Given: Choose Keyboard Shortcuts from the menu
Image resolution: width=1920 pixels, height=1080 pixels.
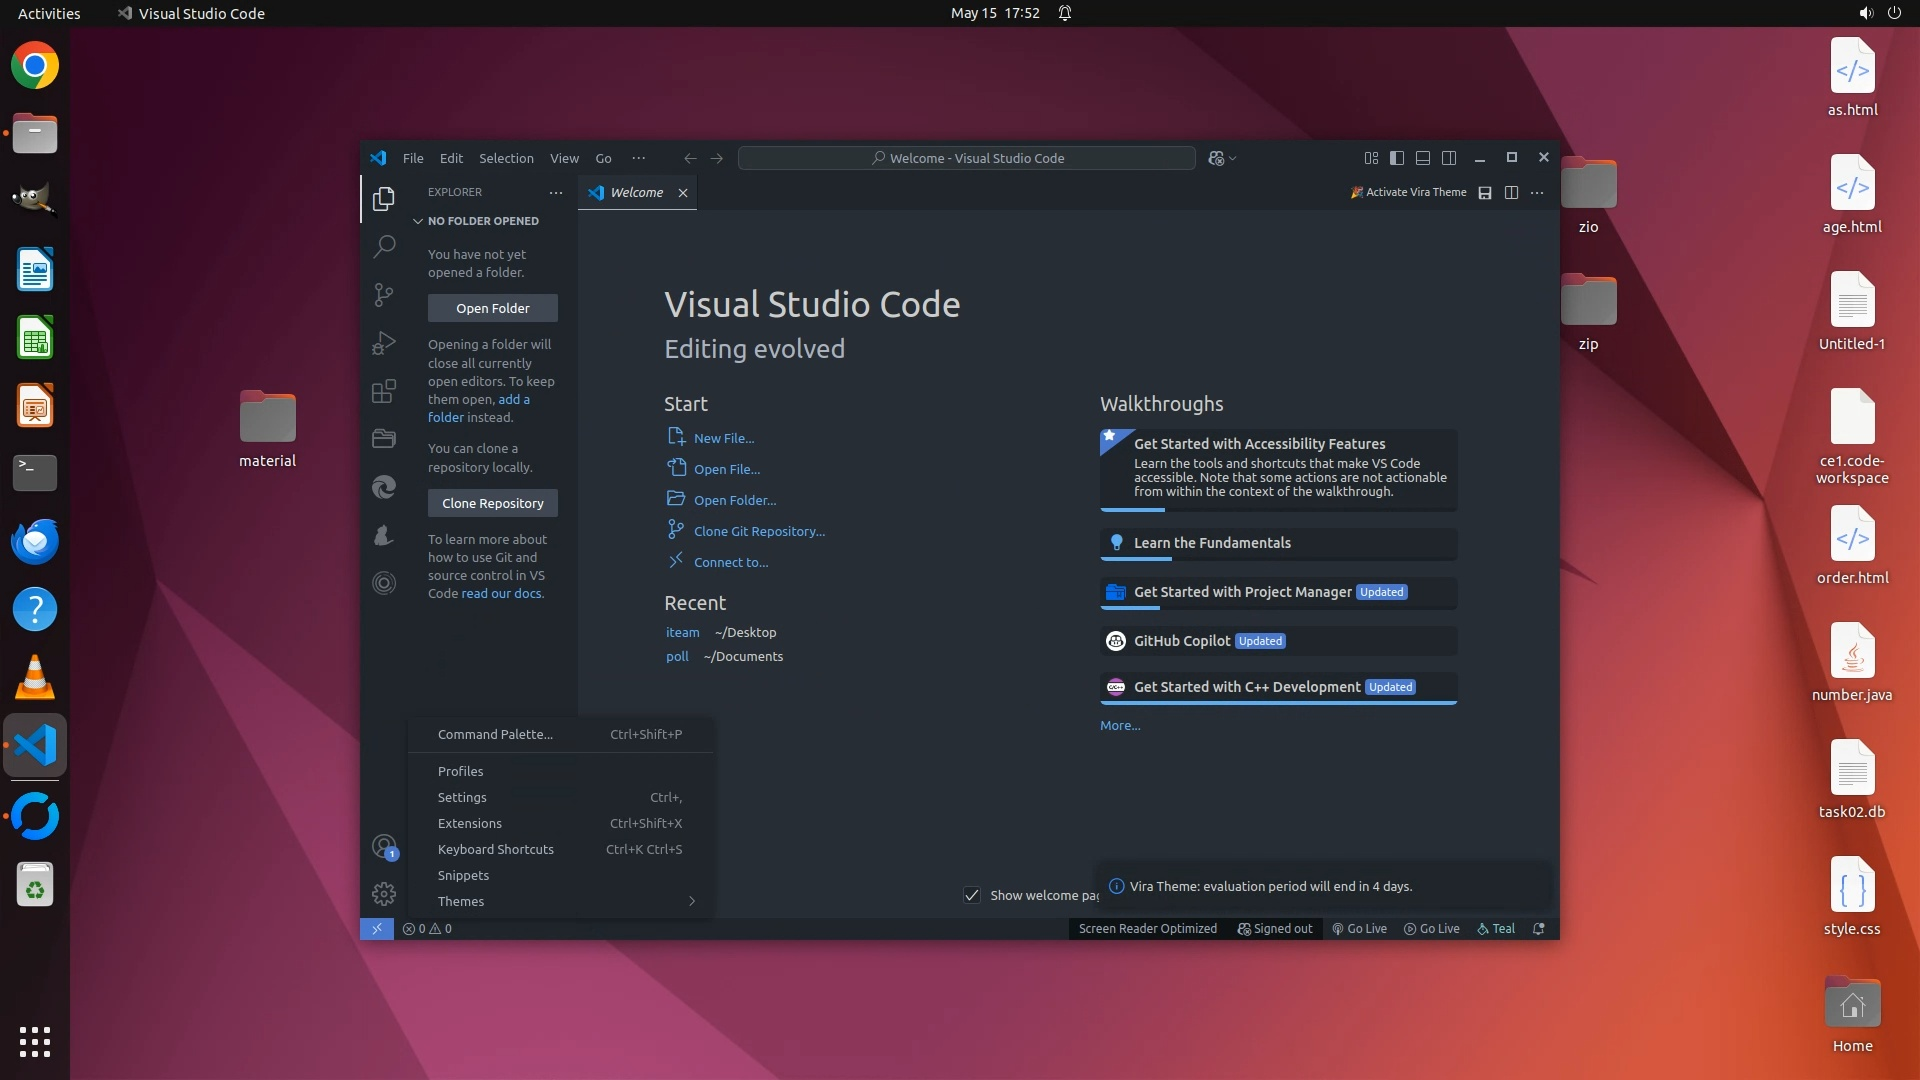Looking at the screenshot, I should tap(496, 850).
